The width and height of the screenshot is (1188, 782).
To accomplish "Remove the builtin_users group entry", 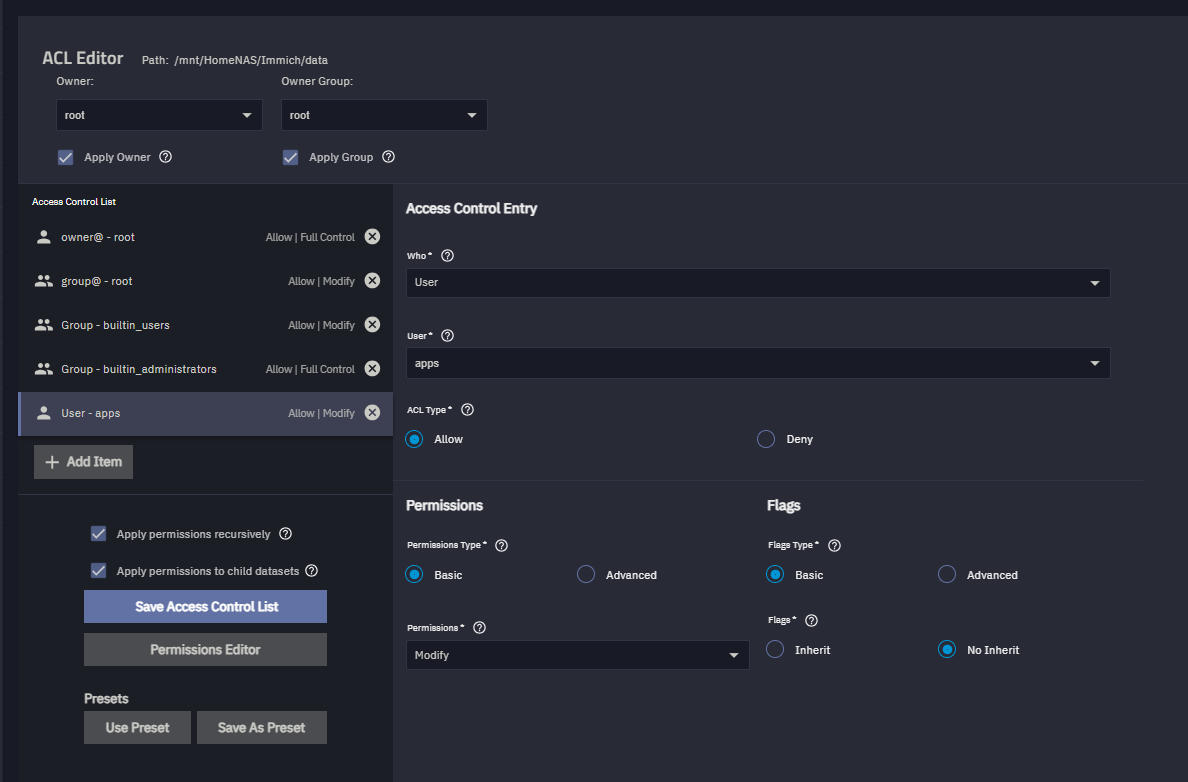I will click(372, 325).
